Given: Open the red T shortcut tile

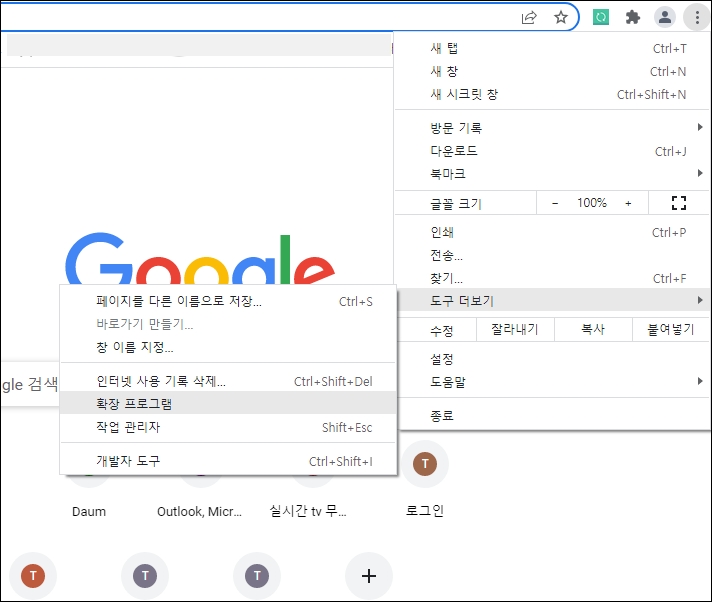Looking at the screenshot, I should pos(33,576).
